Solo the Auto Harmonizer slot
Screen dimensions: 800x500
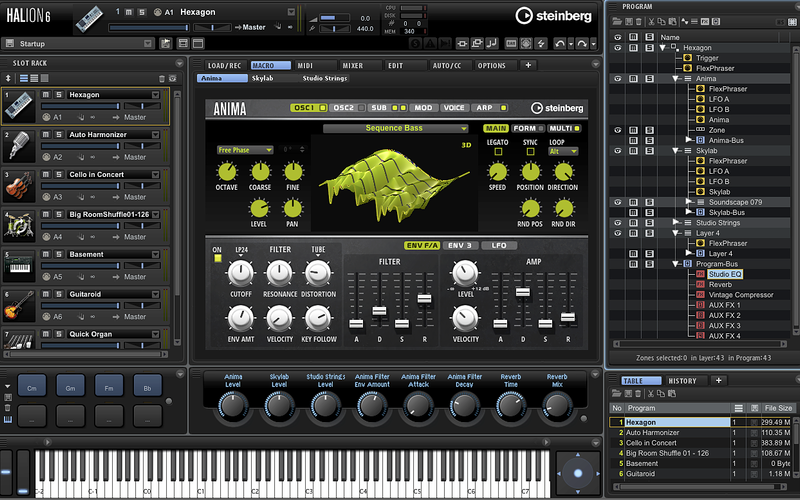(59, 135)
